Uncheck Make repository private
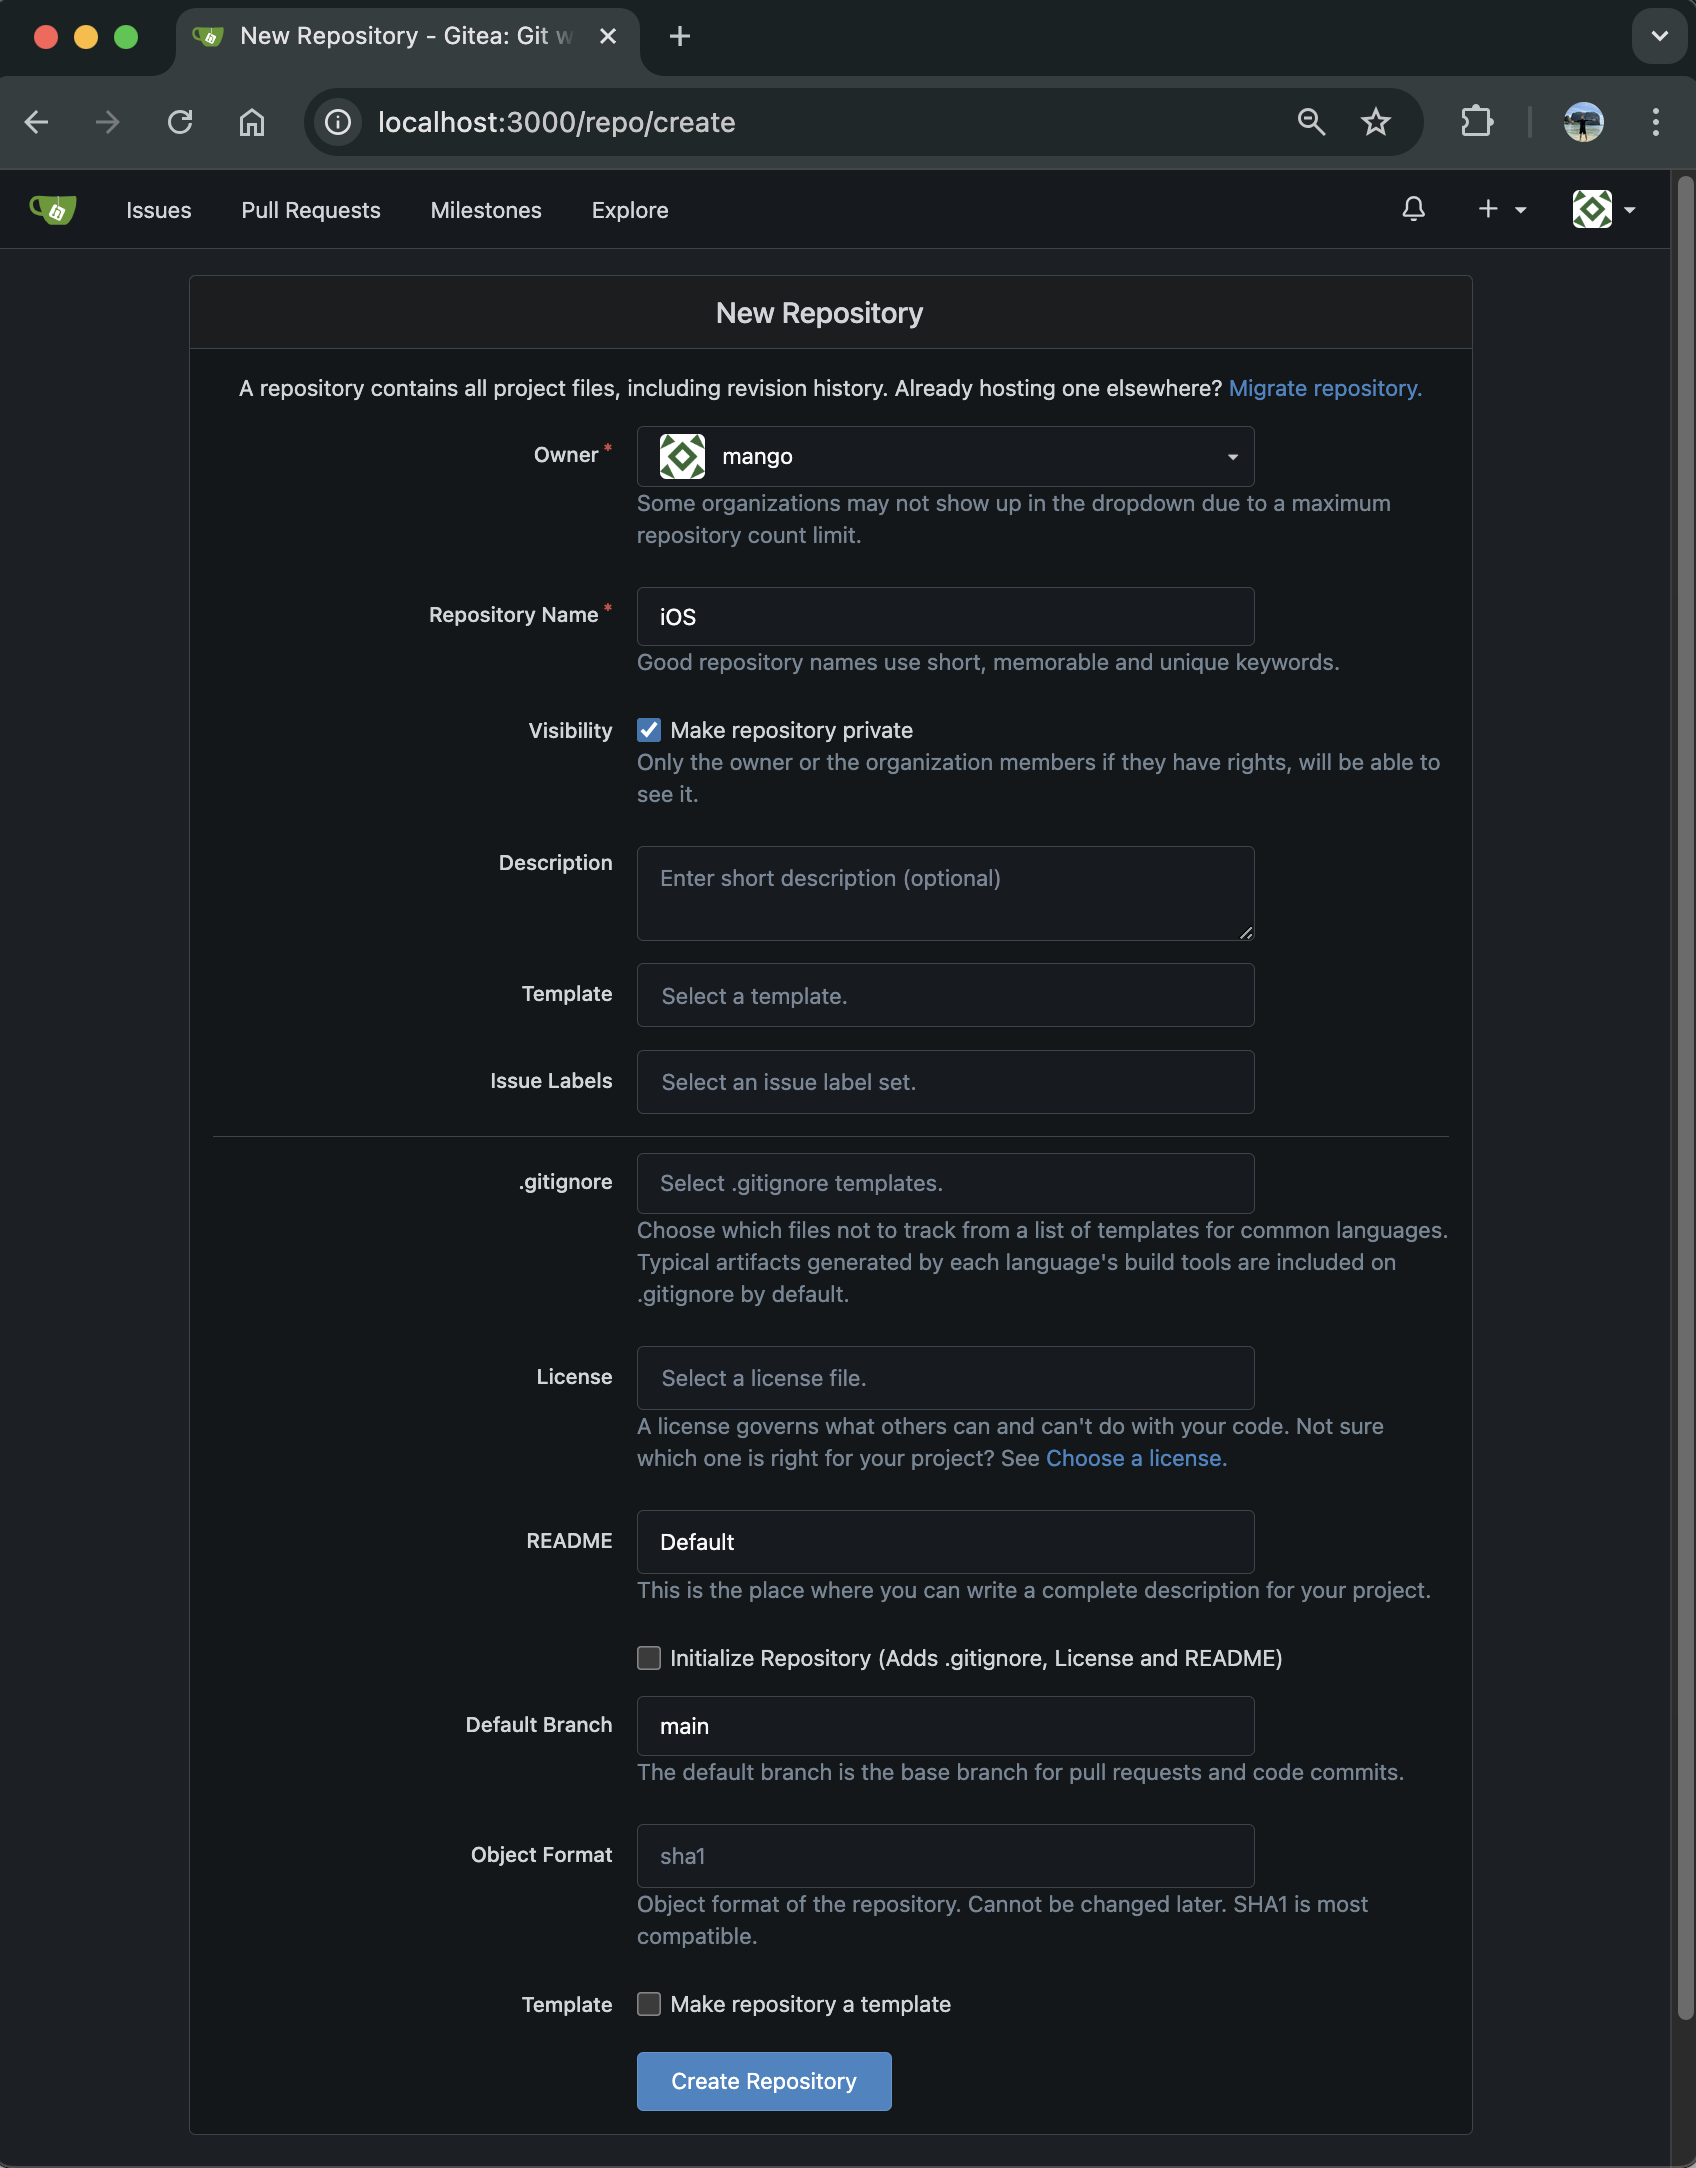Image resolution: width=1696 pixels, height=2168 pixels. (649, 730)
